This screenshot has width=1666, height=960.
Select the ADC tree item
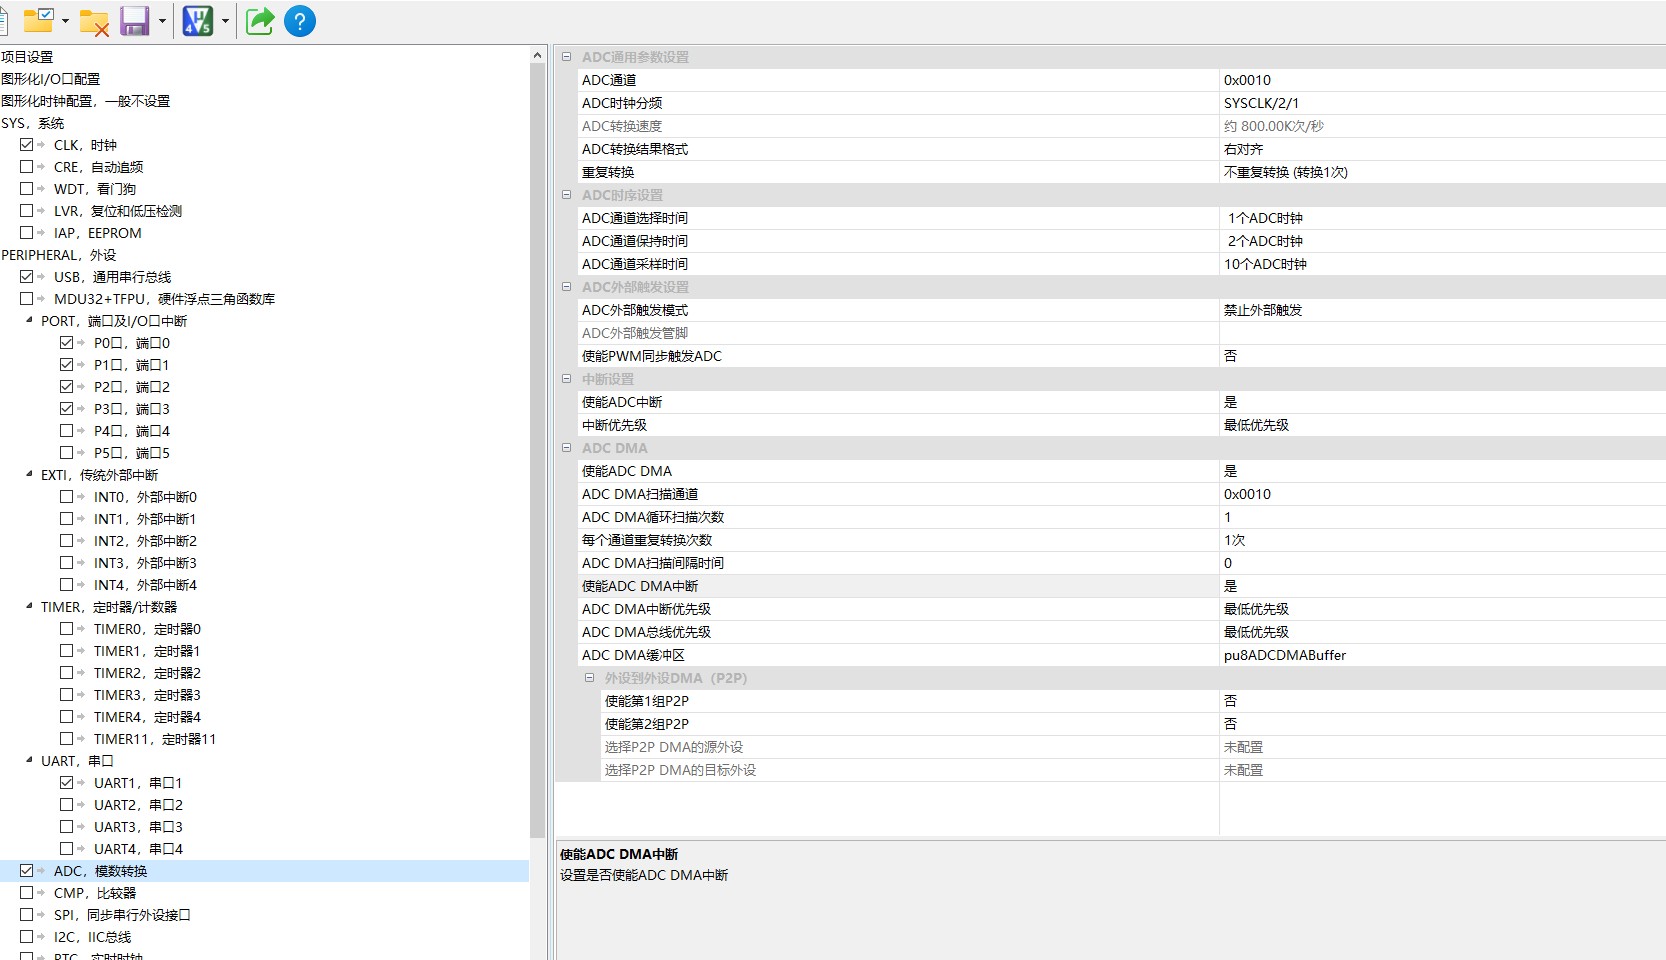(x=100, y=871)
